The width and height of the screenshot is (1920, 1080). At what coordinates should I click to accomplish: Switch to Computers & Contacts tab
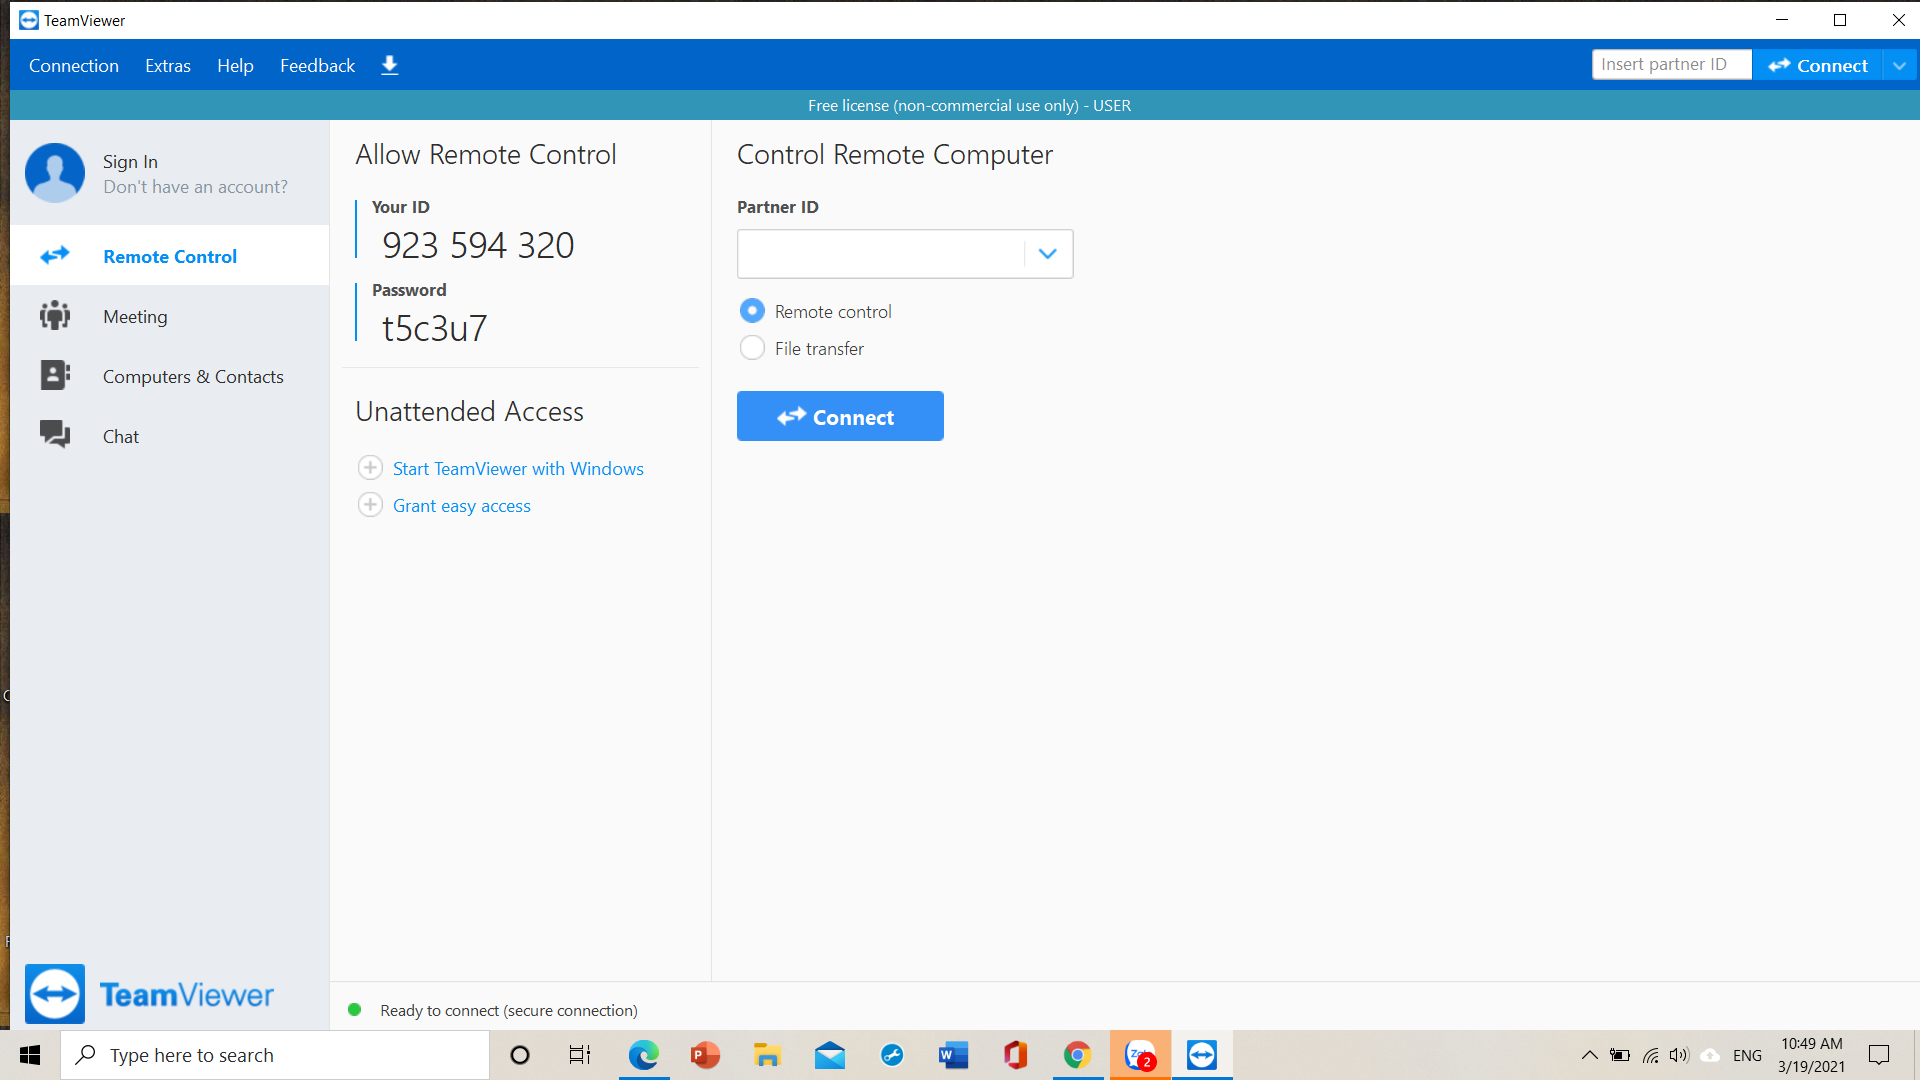pos(170,376)
